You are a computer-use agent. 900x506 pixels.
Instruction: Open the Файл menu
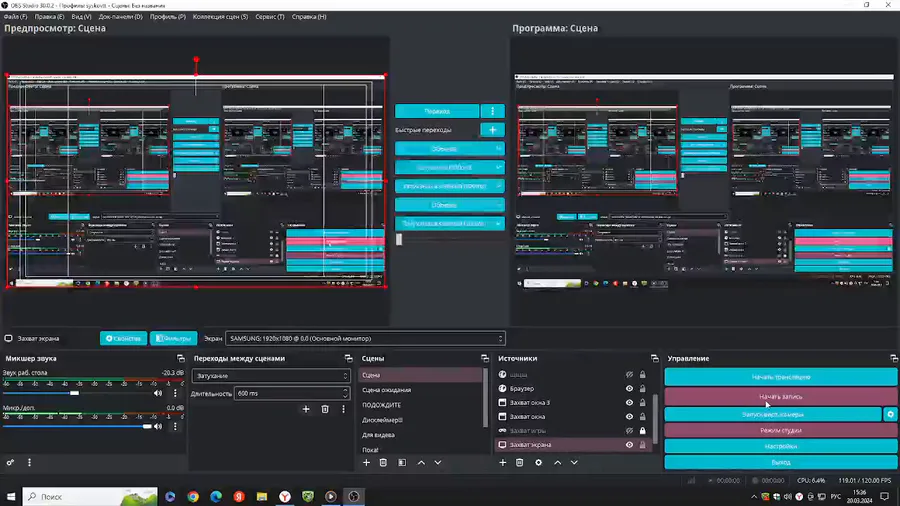pyautogui.click(x=15, y=17)
